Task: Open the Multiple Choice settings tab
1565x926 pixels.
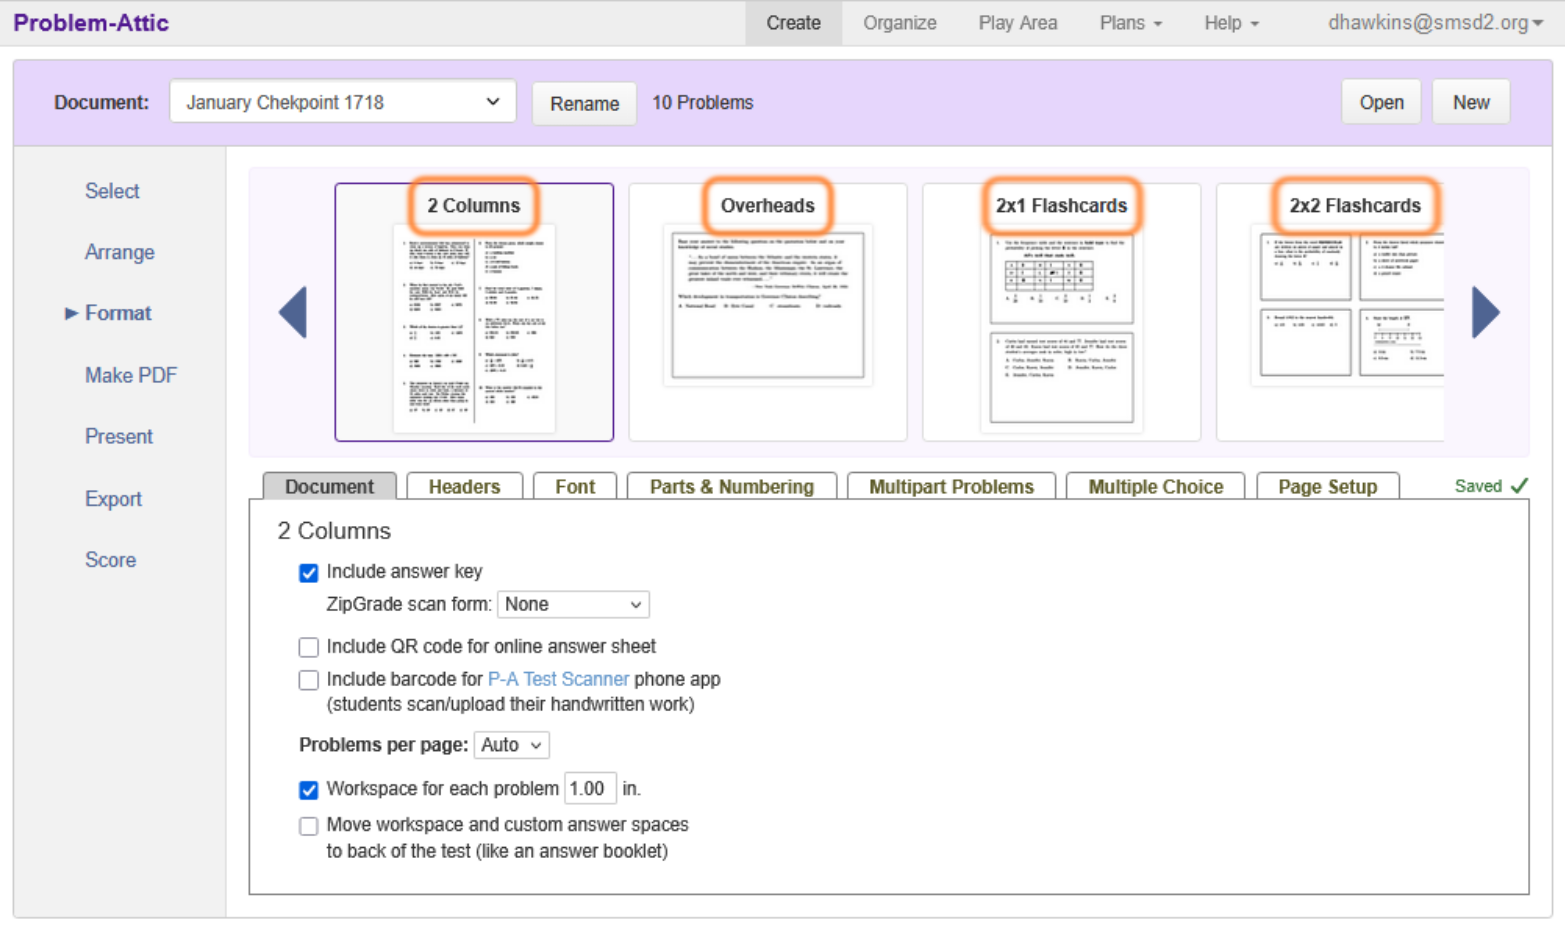Action: [x=1155, y=486]
